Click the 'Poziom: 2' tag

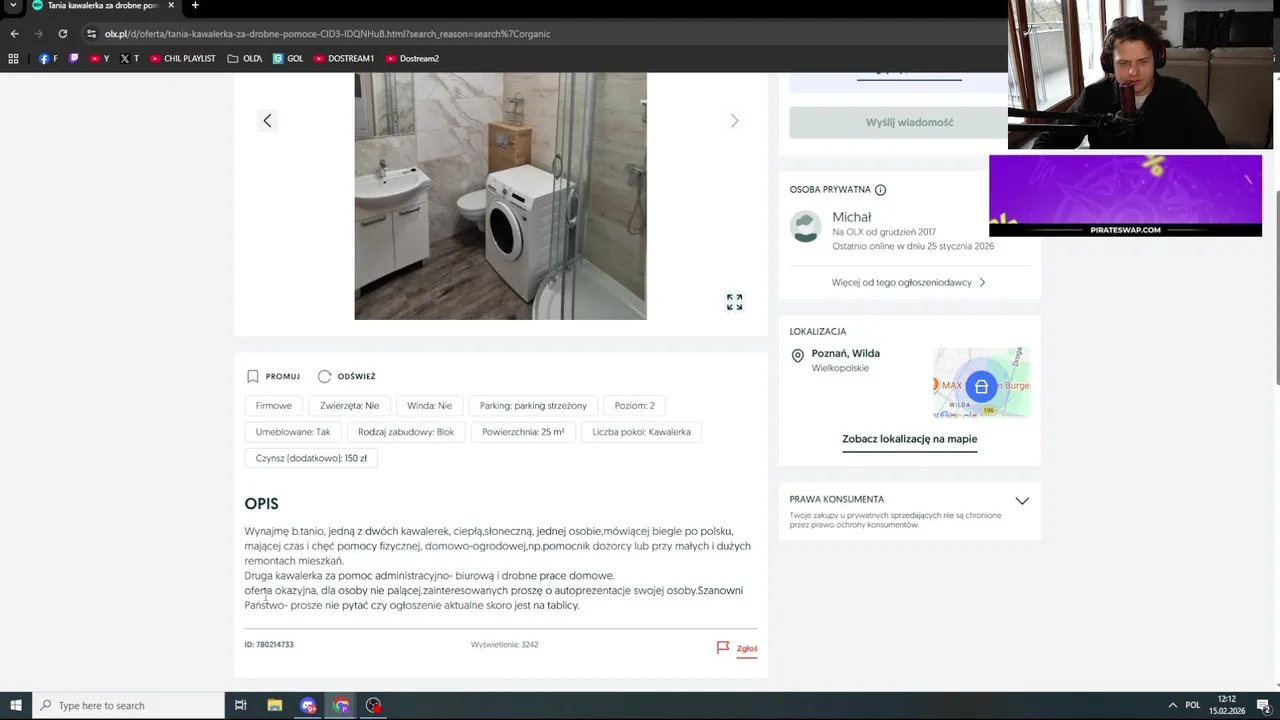pos(635,405)
